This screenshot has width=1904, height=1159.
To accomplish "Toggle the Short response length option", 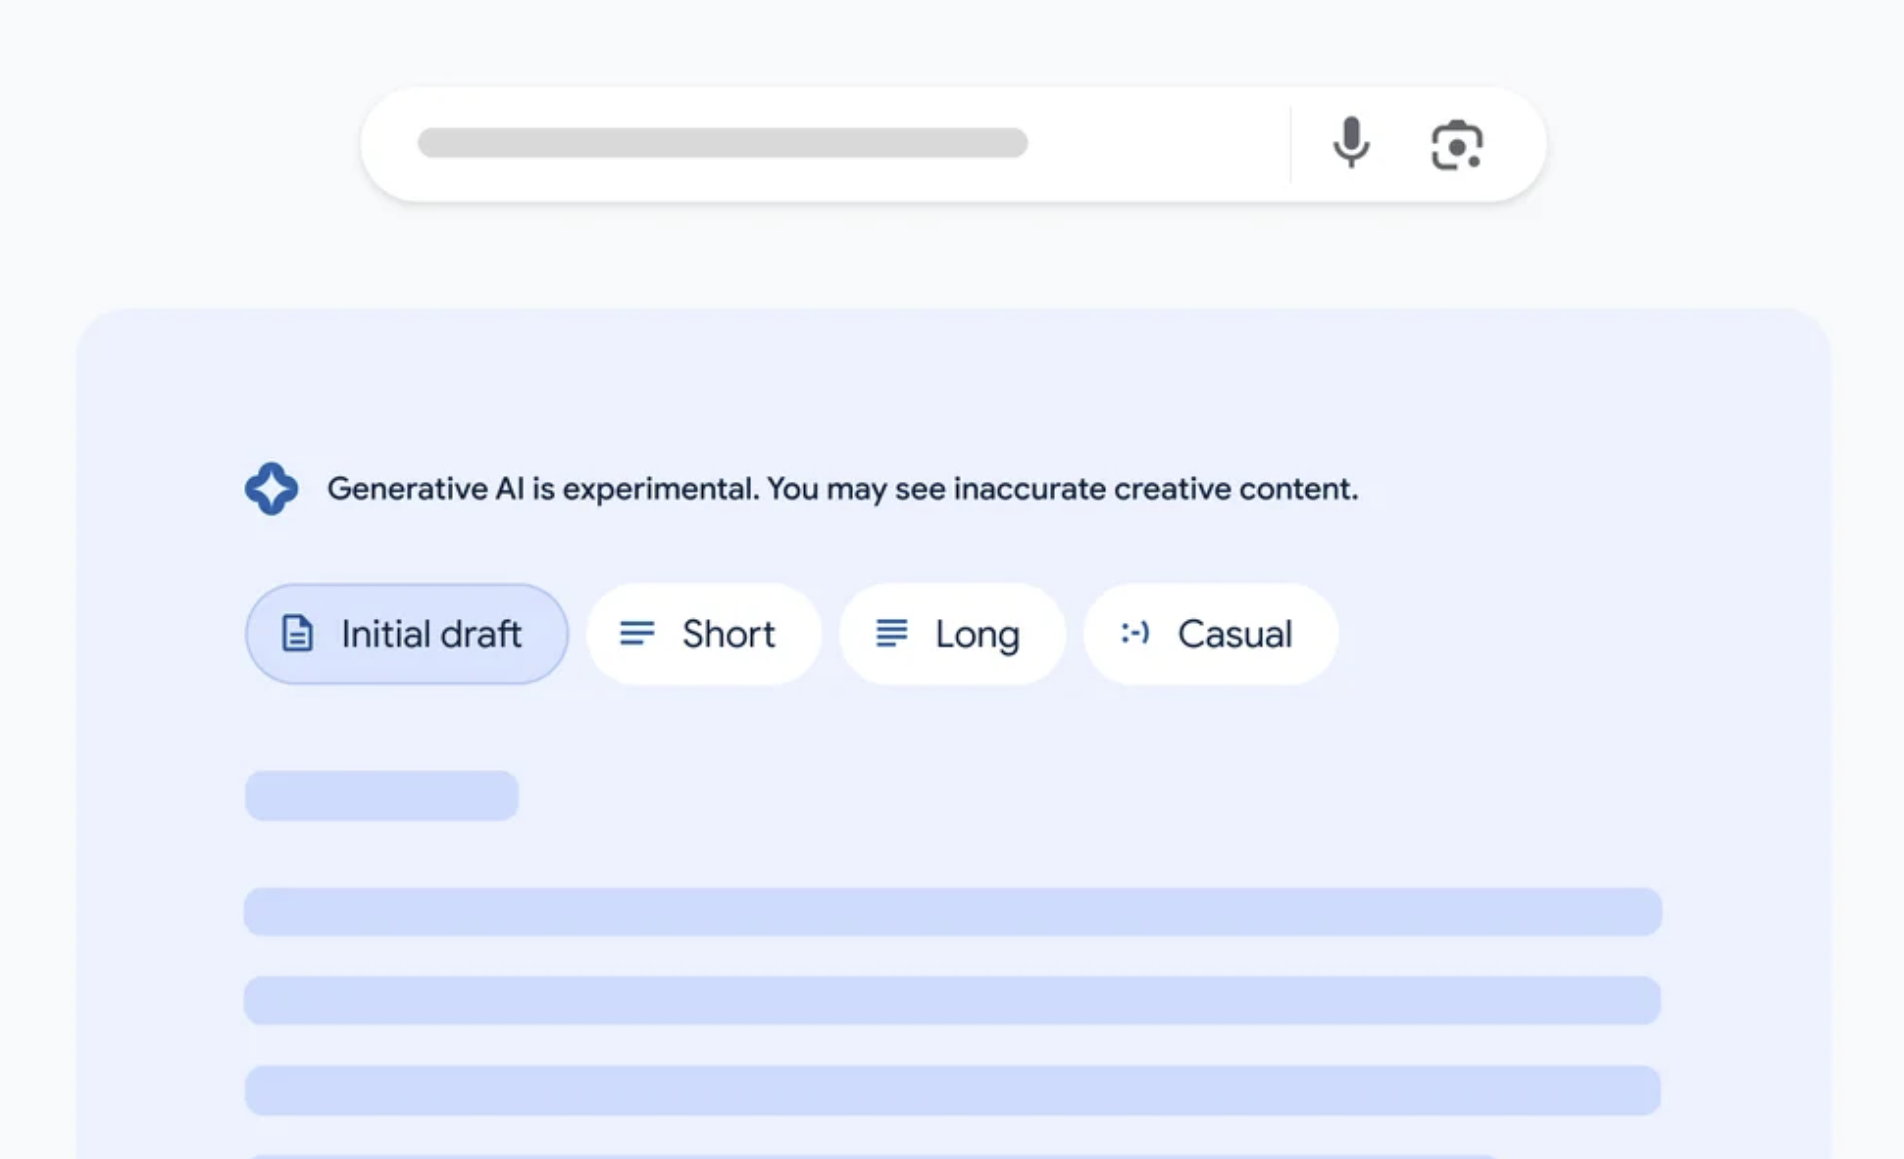I will tap(703, 633).
